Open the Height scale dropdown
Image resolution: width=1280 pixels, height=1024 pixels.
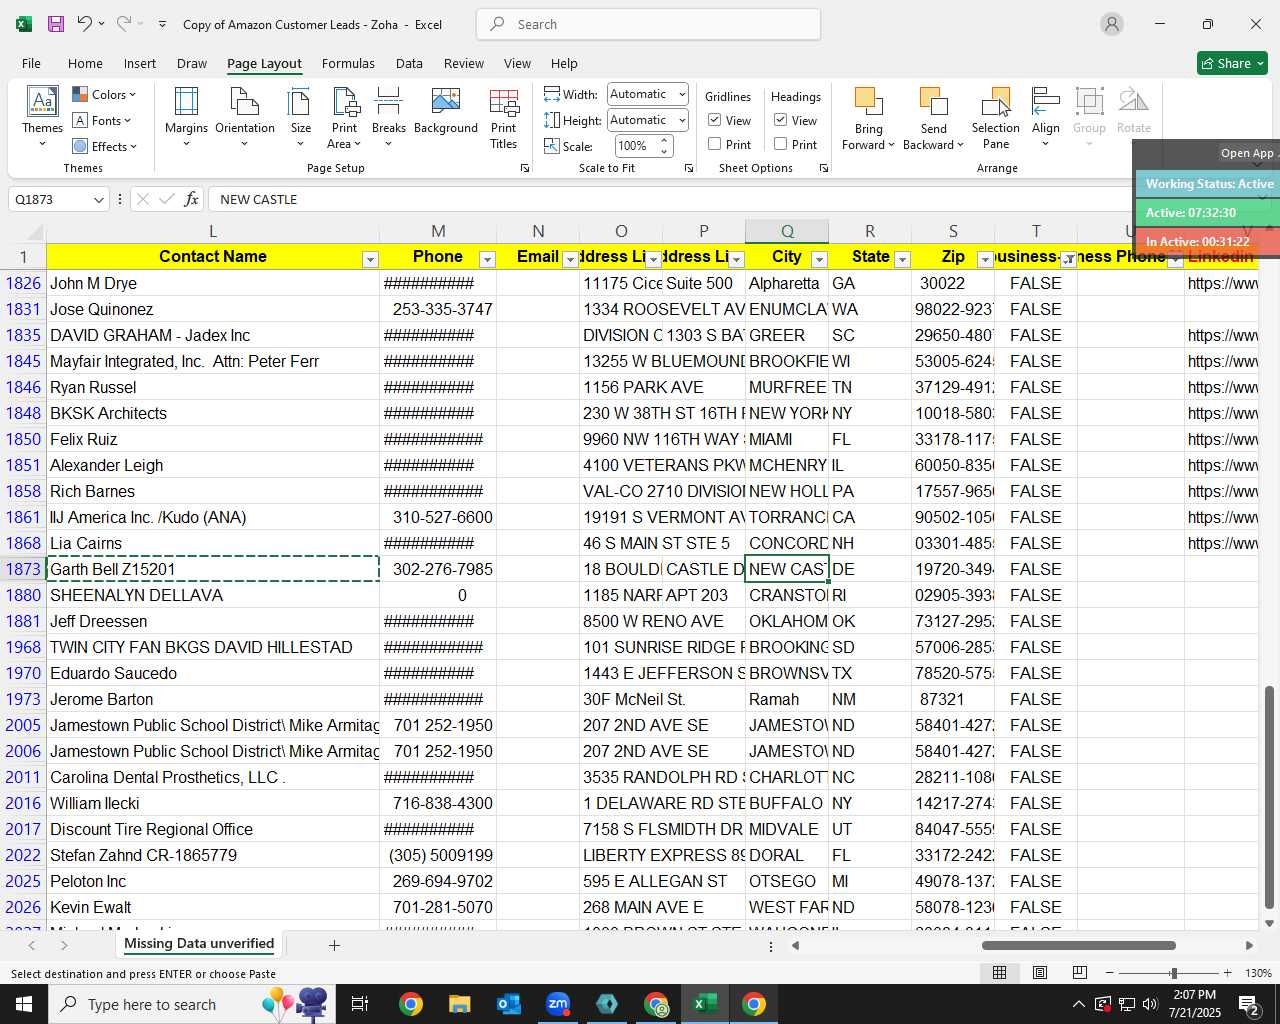coord(682,120)
